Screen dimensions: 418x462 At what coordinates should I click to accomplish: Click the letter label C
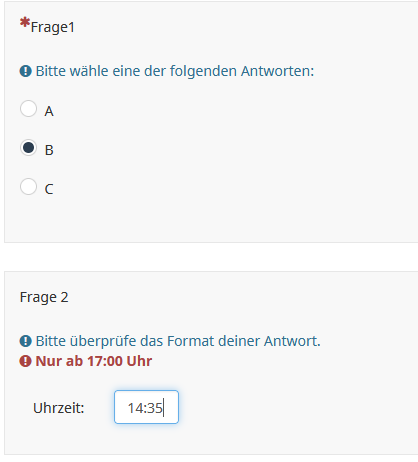(x=49, y=189)
